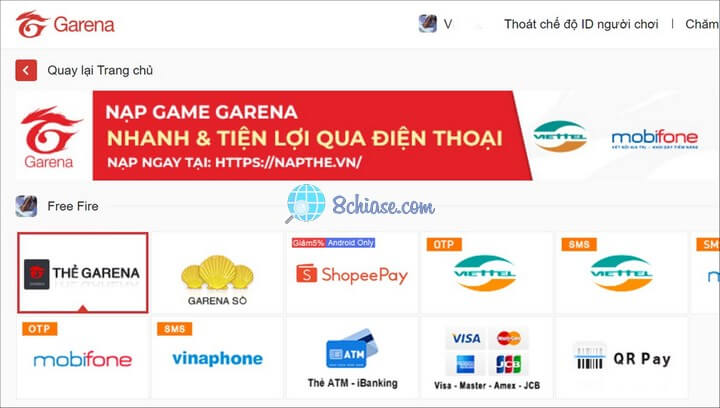Click the Mobifone logo in banner

click(x=655, y=139)
